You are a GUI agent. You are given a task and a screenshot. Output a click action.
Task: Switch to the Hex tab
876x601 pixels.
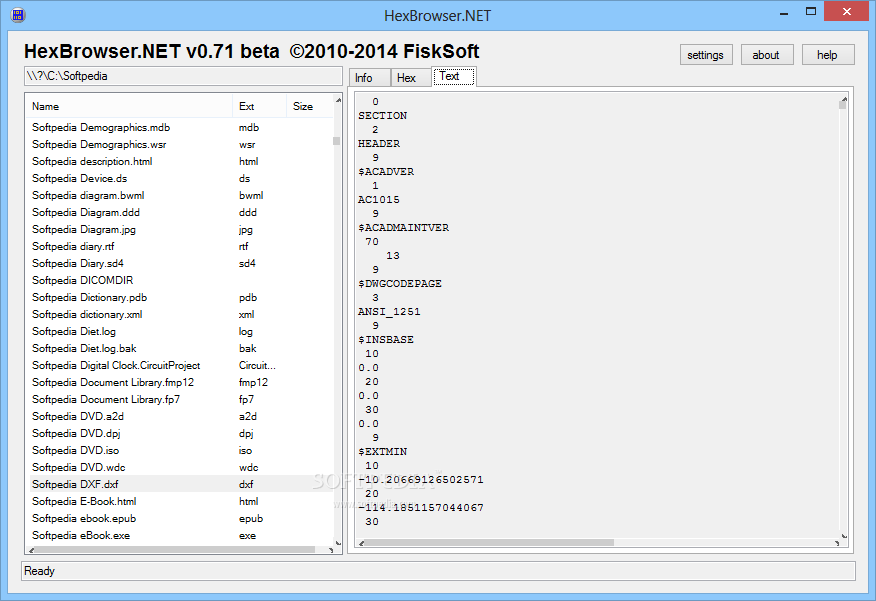point(411,78)
